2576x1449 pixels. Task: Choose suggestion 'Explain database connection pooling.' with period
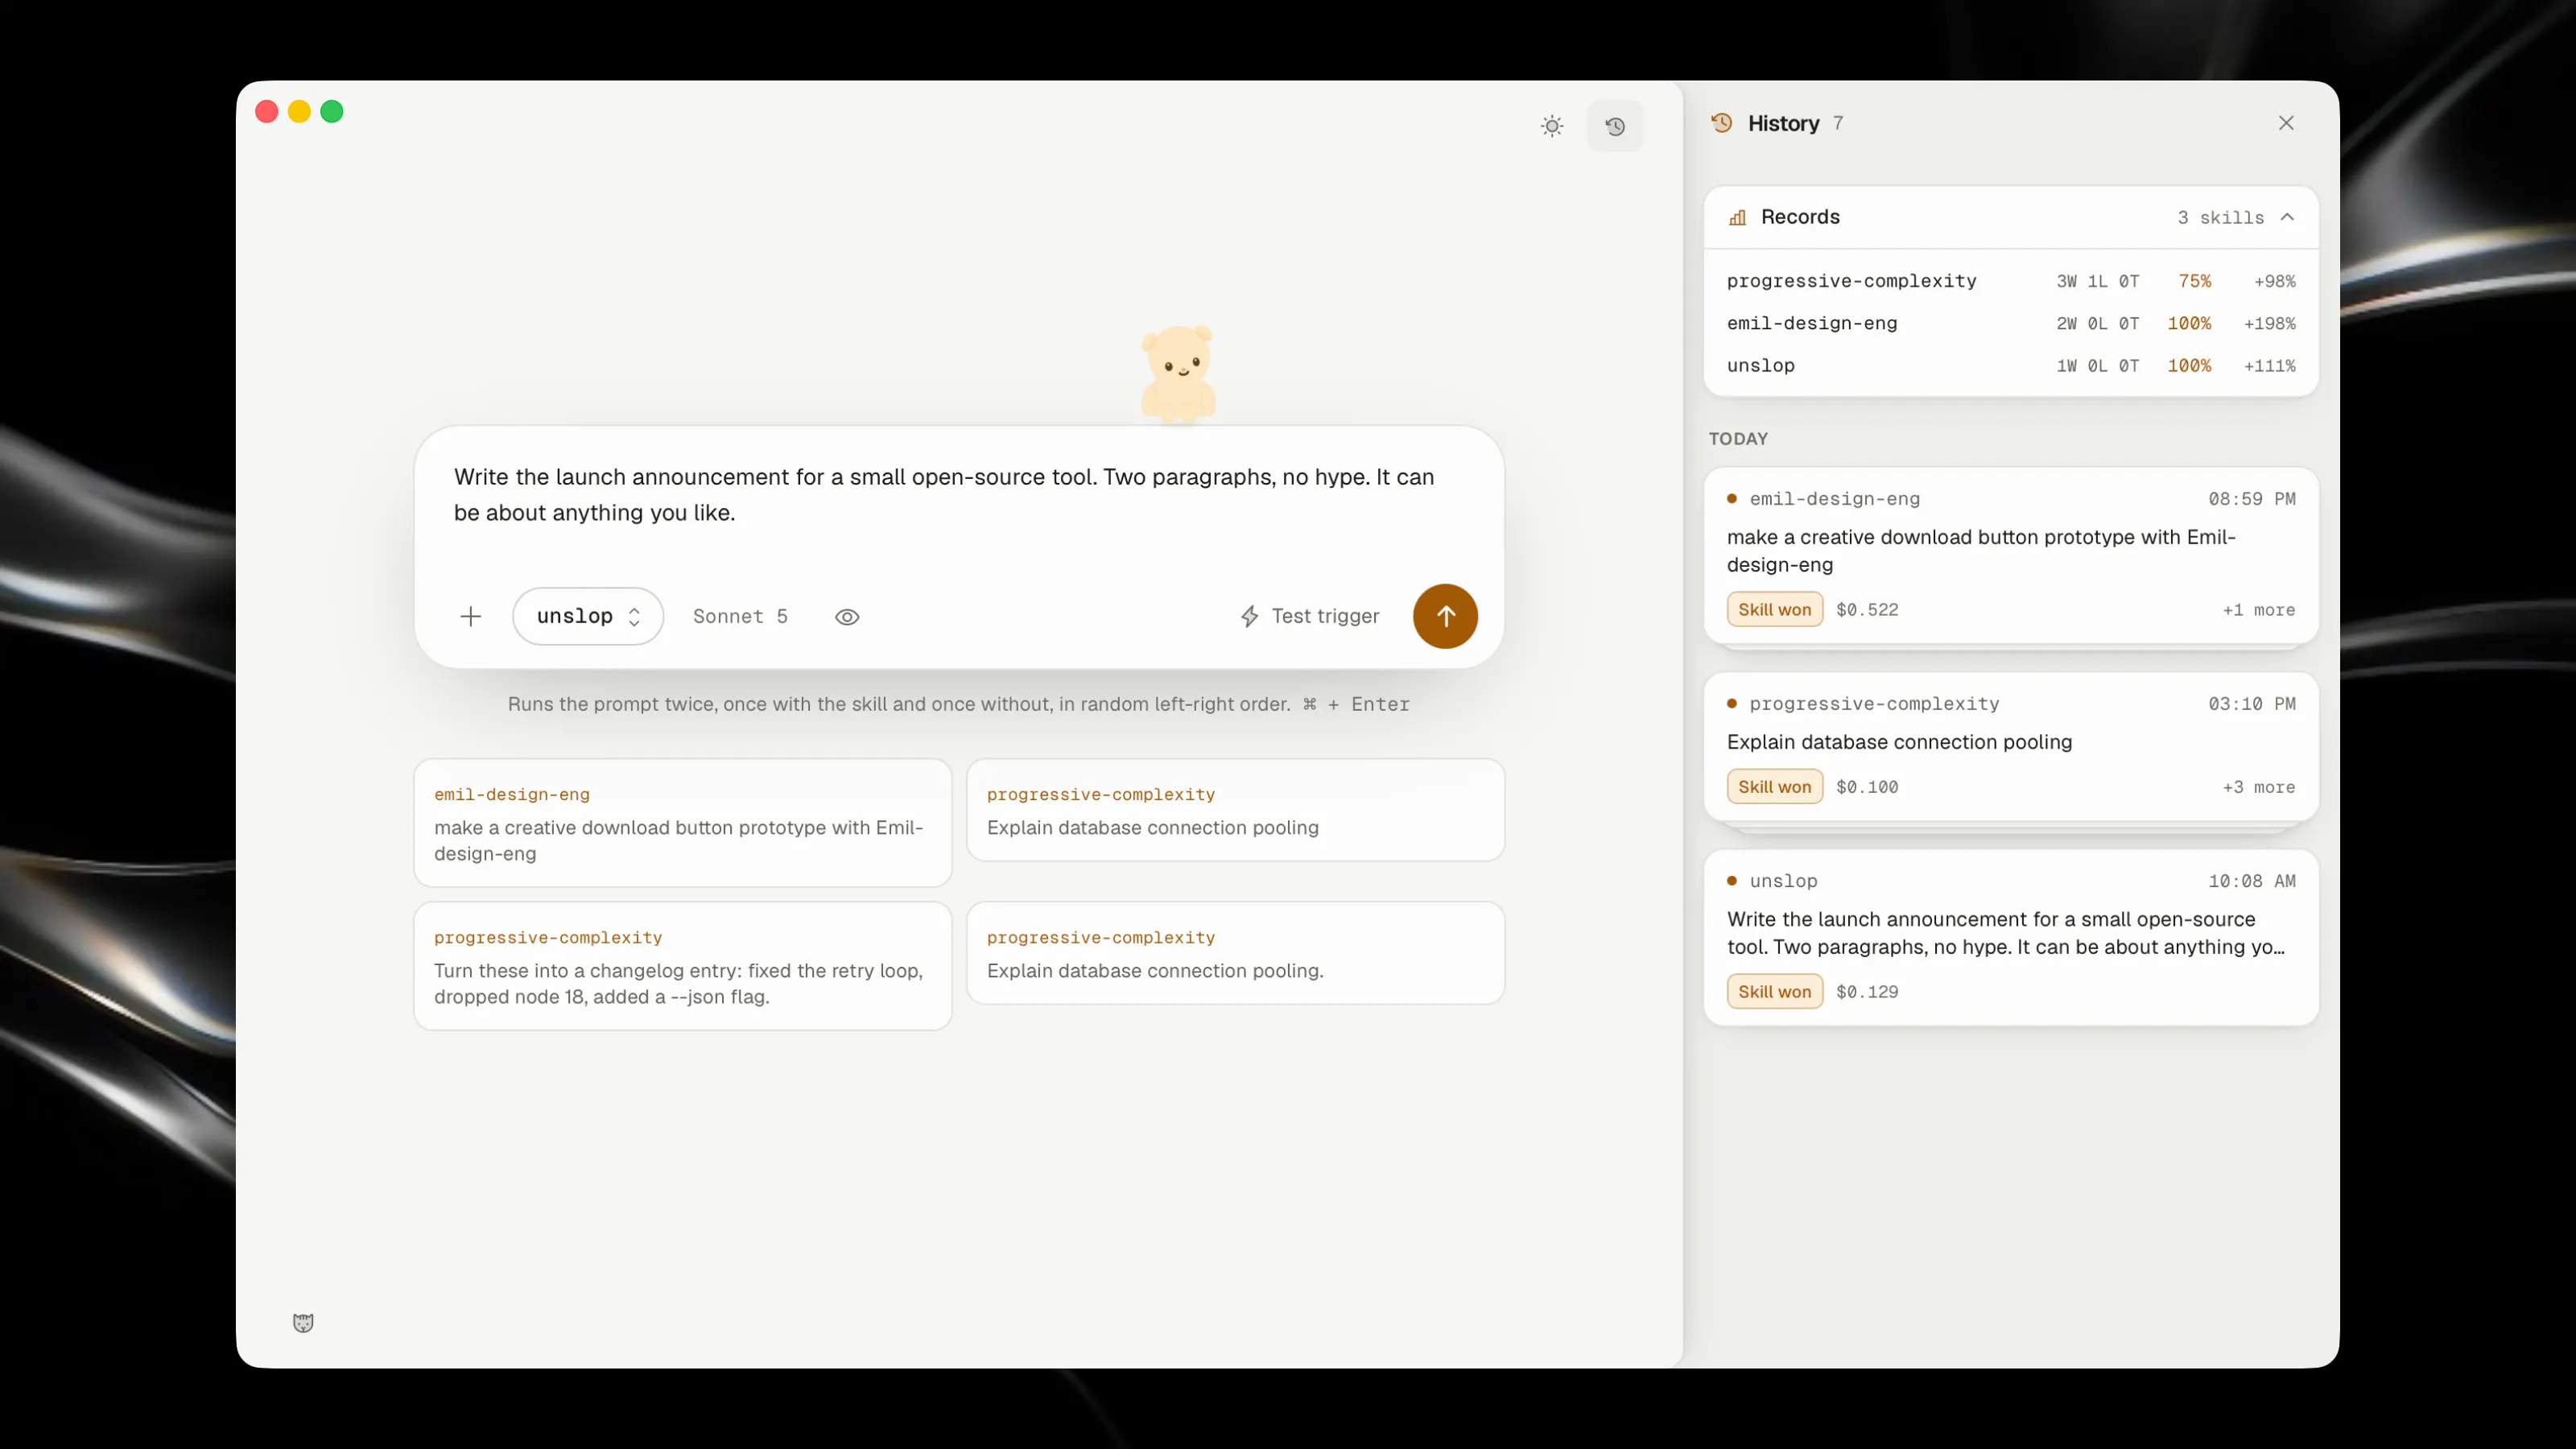[x=1235, y=953]
